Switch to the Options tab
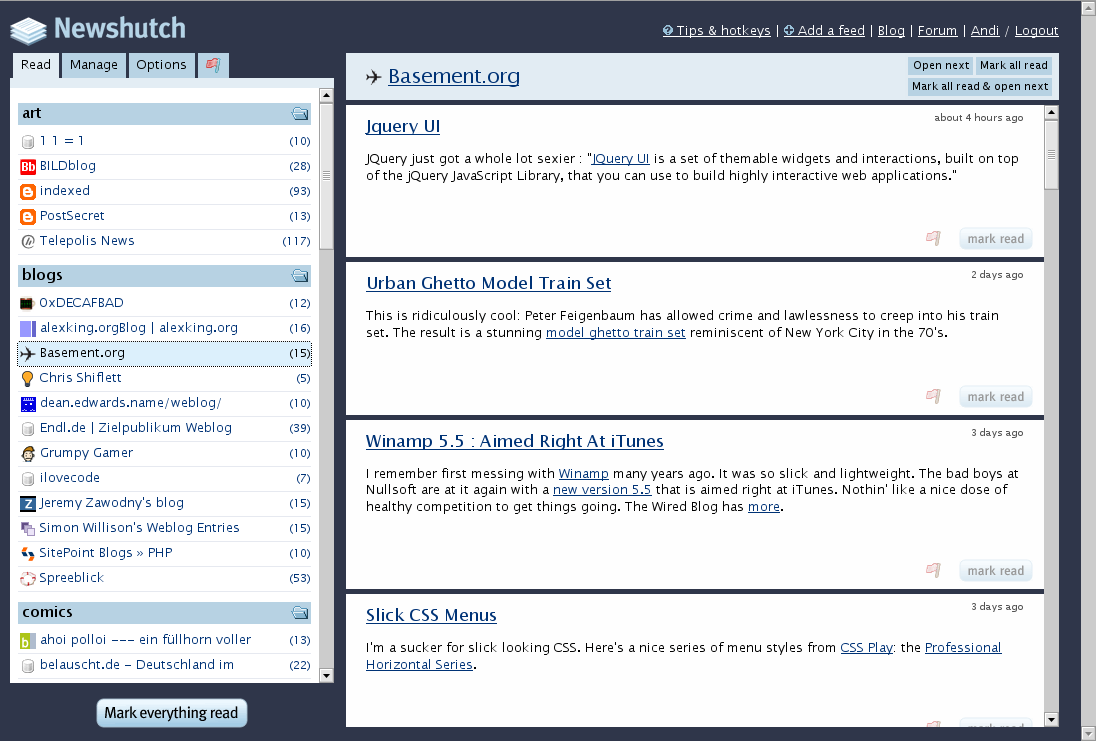Image resolution: width=1096 pixels, height=741 pixels. pos(161,65)
